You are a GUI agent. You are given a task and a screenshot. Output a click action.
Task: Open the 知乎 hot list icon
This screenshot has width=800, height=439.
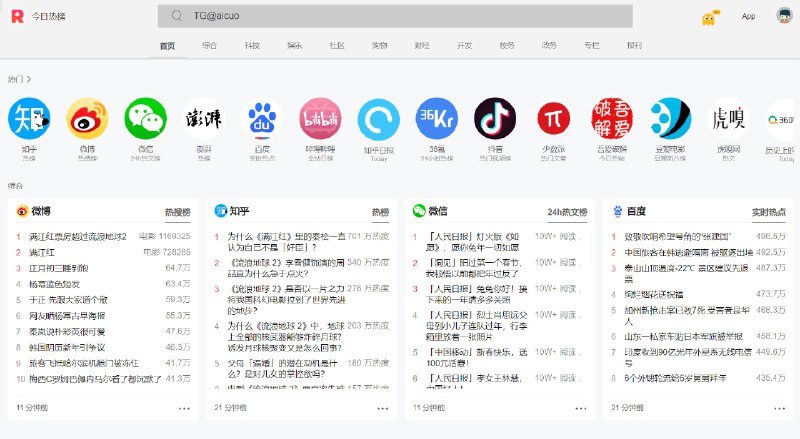click(x=28, y=119)
